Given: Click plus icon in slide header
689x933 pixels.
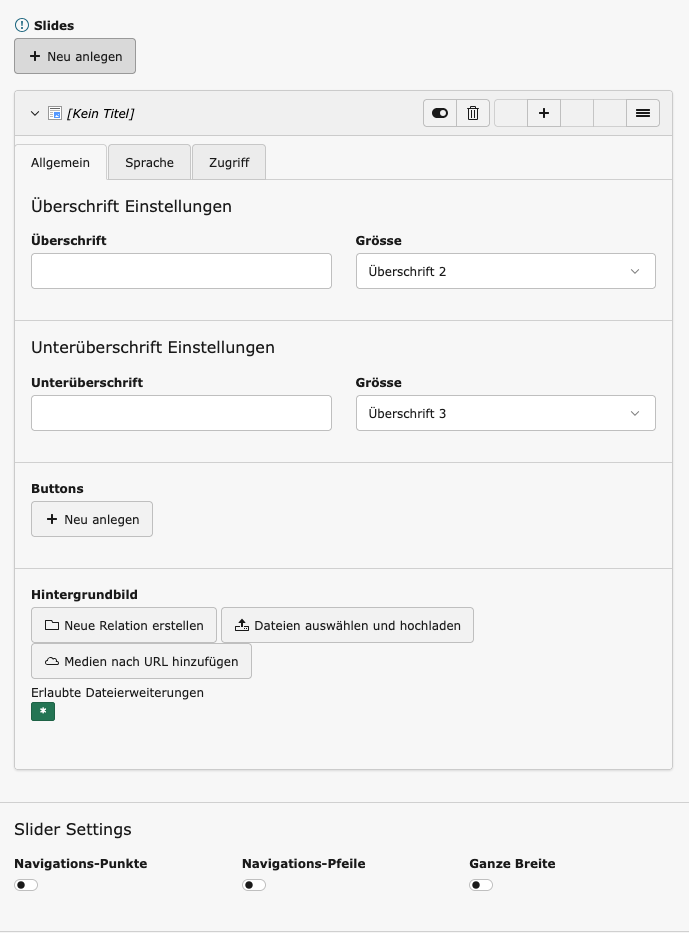Looking at the screenshot, I should (544, 114).
